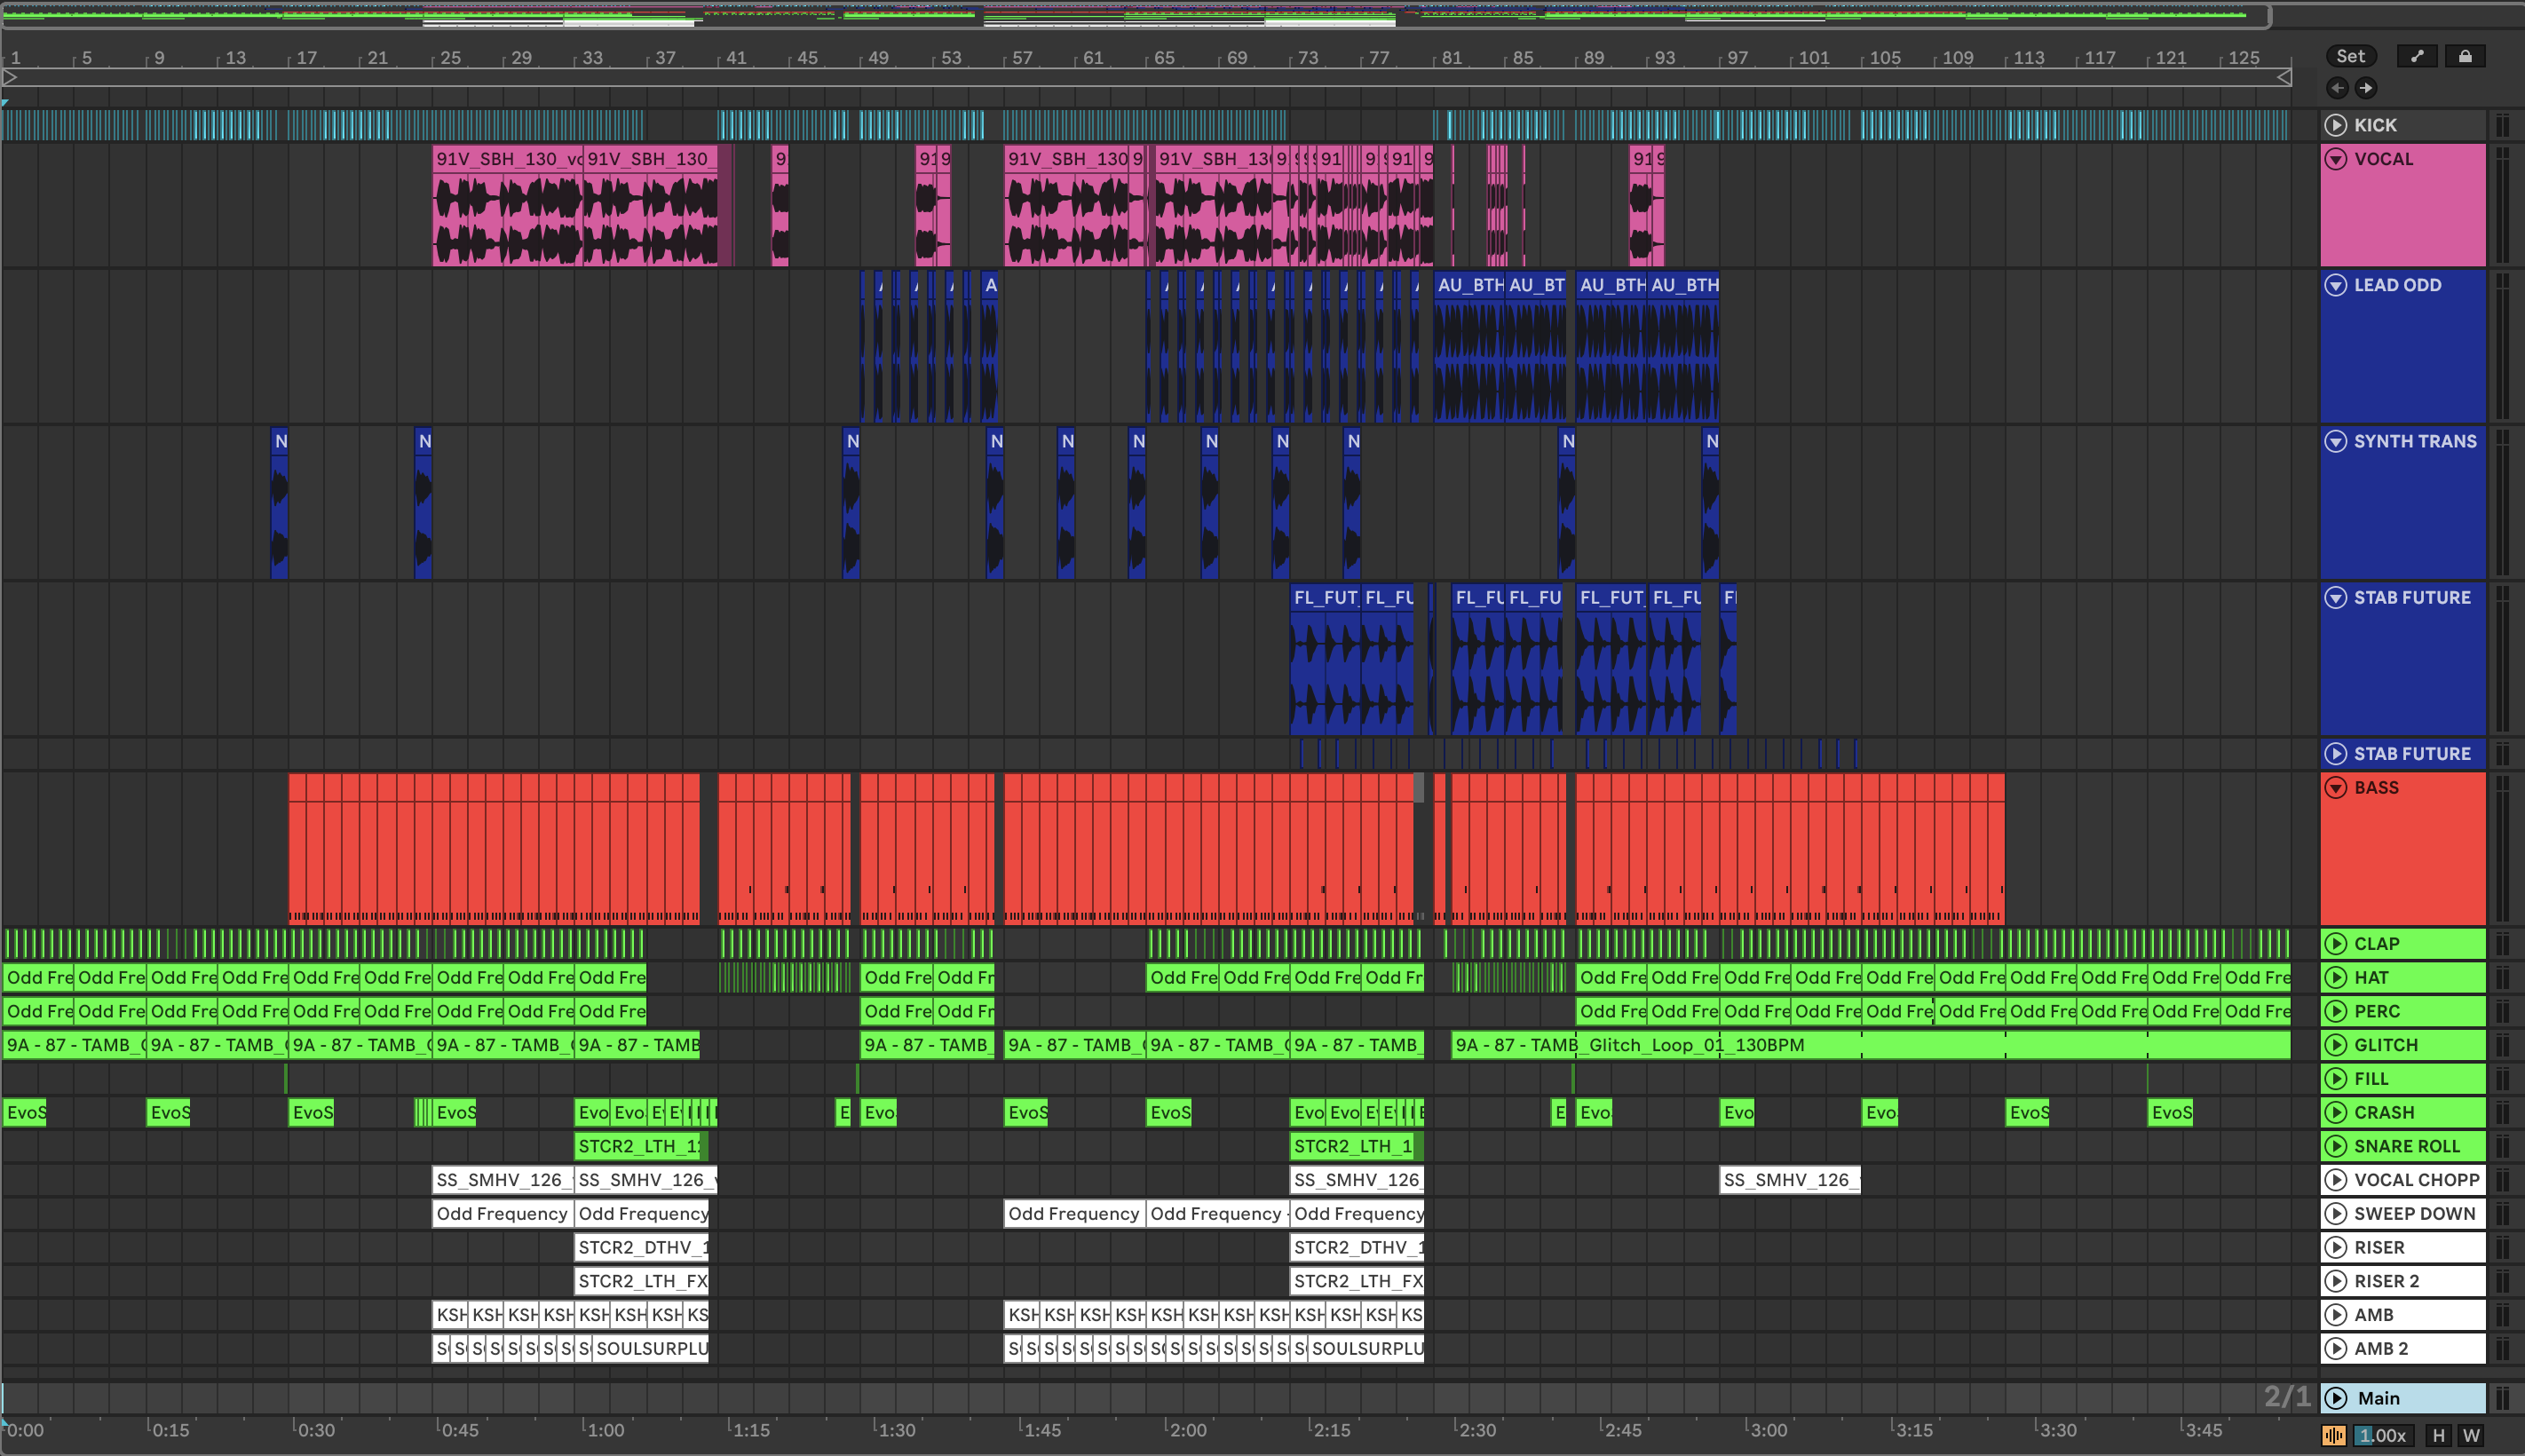Collapse the VOCAL track
The height and width of the screenshot is (1456, 2525).
(x=2336, y=159)
